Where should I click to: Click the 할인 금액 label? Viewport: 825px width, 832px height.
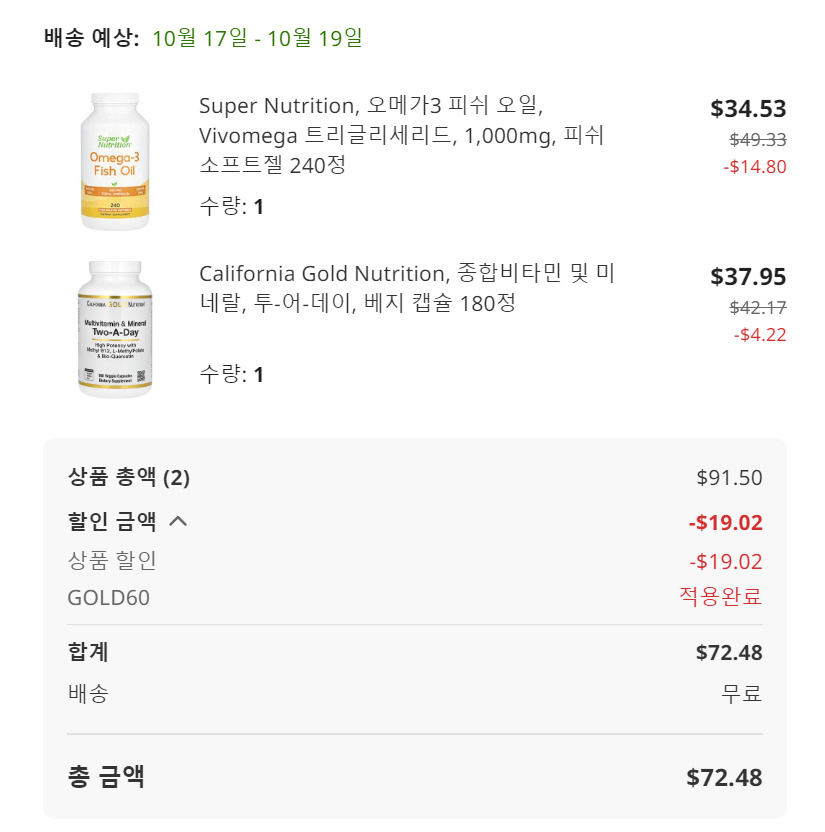[x=112, y=521]
